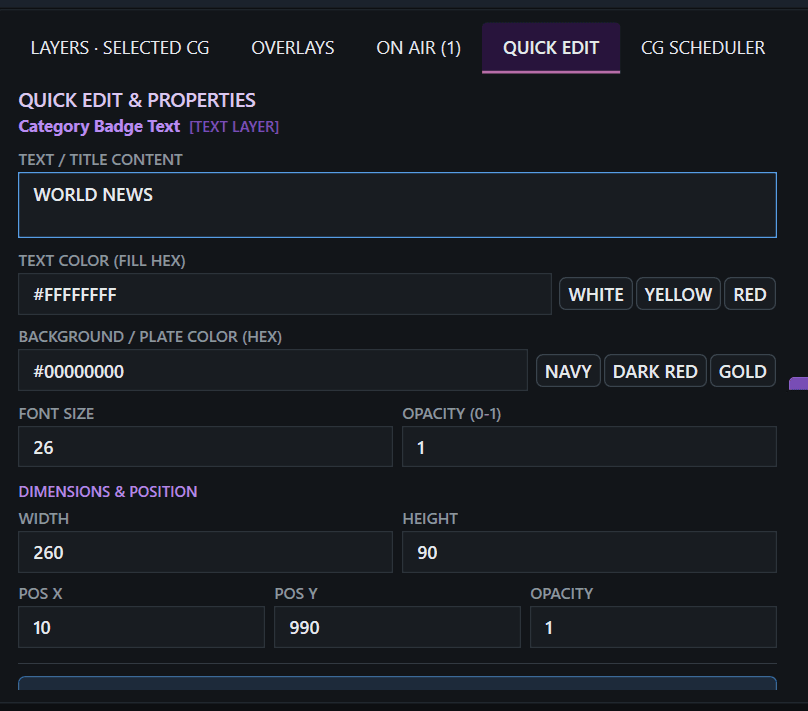Click the [TEXT LAYER] type label
The height and width of the screenshot is (711, 808).
234,127
